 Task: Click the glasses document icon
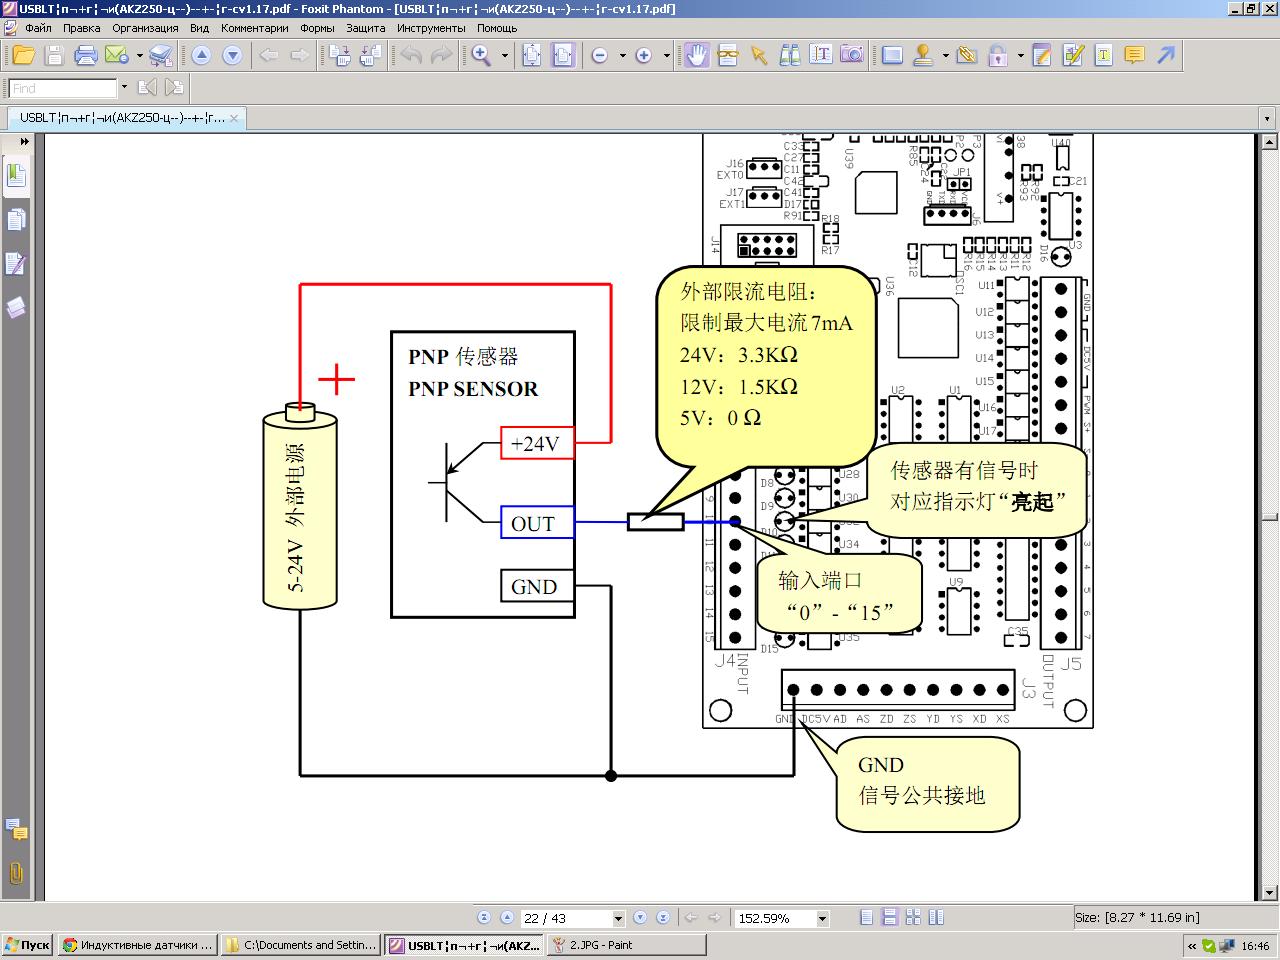(728, 55)
